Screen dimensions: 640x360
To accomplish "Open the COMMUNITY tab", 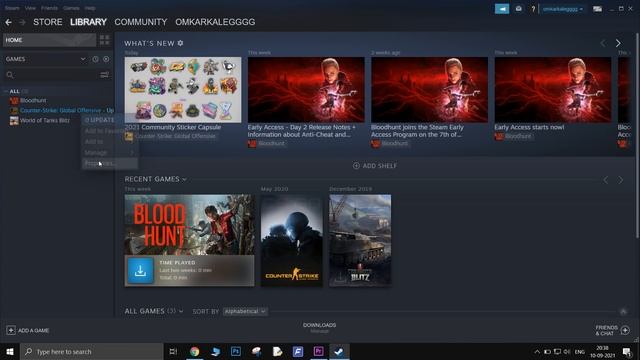I will click(x=141, y=22).
